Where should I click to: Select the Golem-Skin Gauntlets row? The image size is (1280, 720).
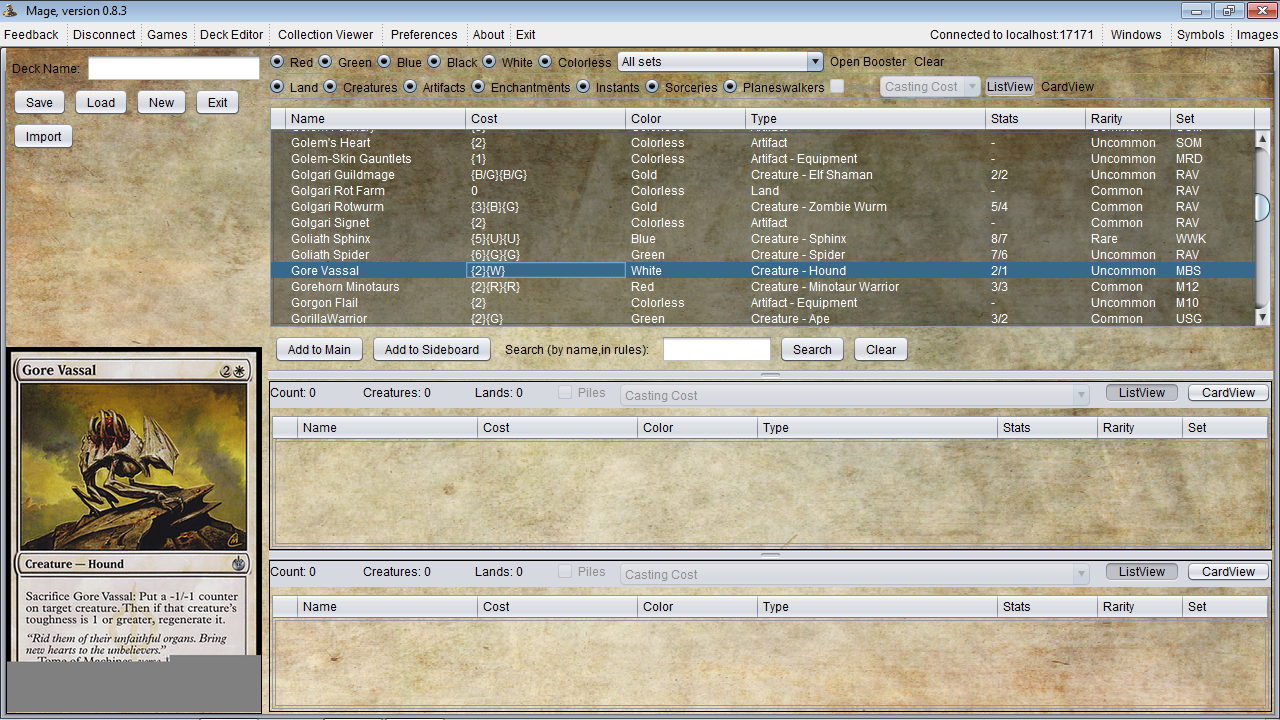point(763,159)
